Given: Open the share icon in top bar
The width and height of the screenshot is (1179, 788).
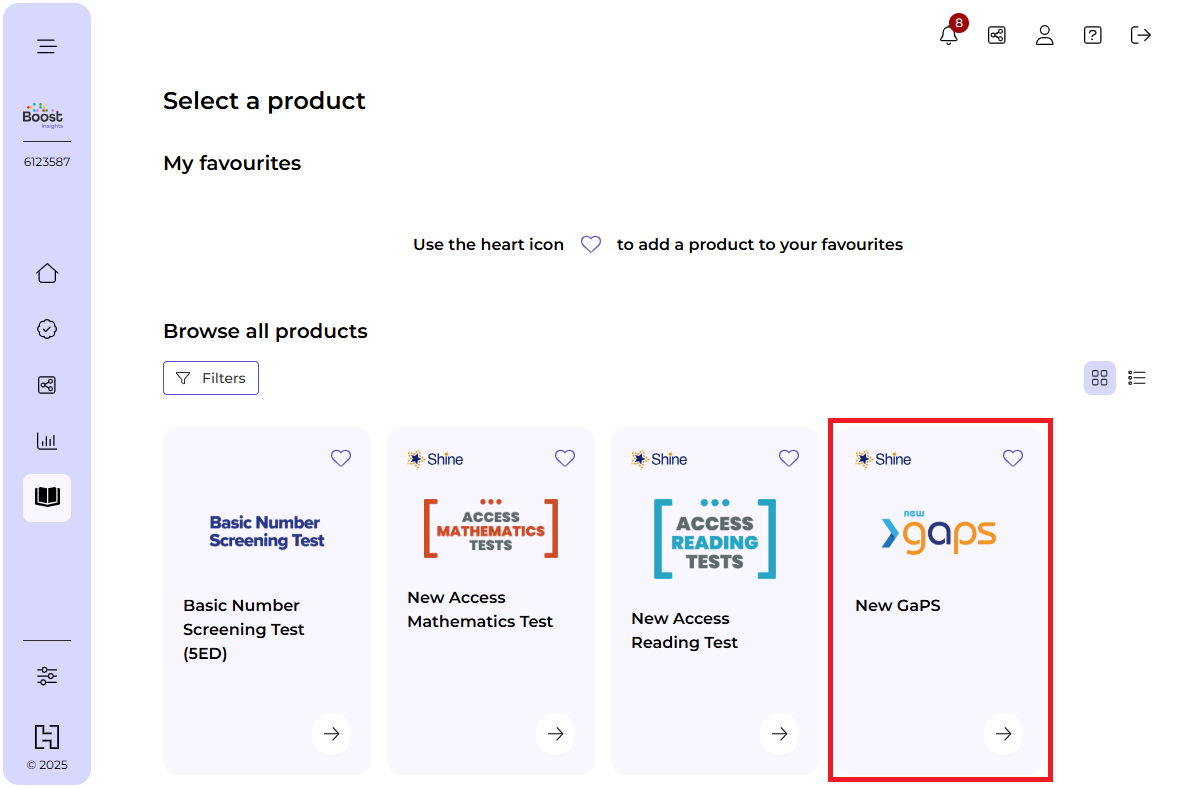Looking at the screenshot, I should click(x=997, y=35).
